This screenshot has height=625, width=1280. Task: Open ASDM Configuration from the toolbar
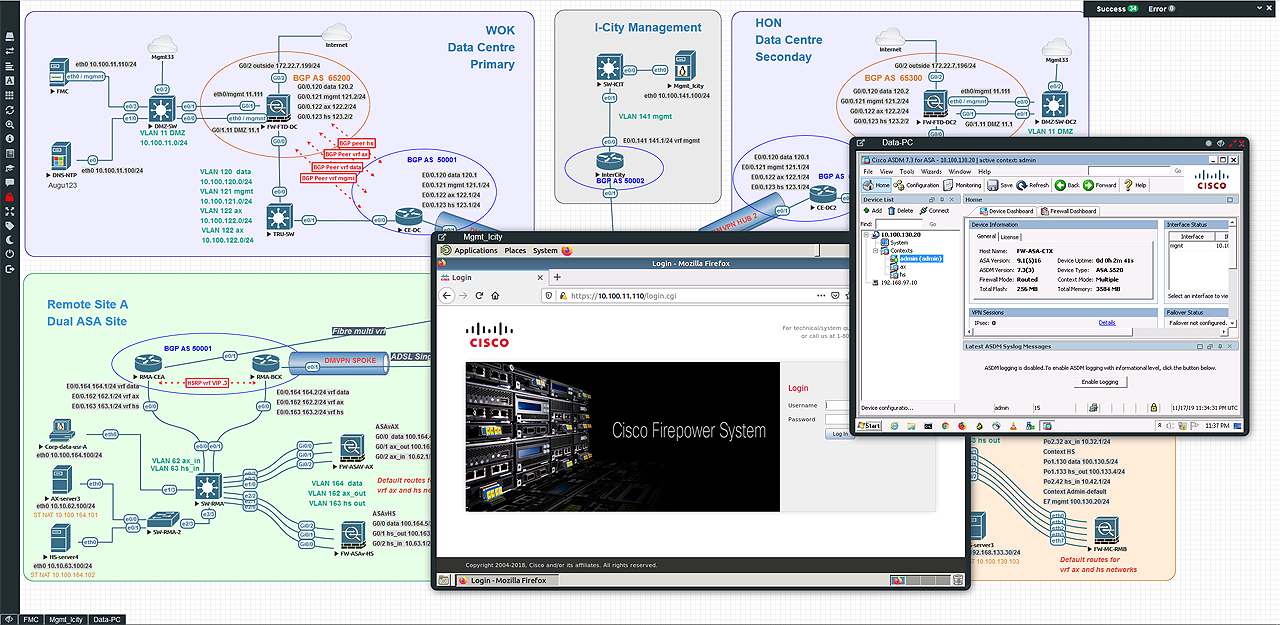point(917,185)
